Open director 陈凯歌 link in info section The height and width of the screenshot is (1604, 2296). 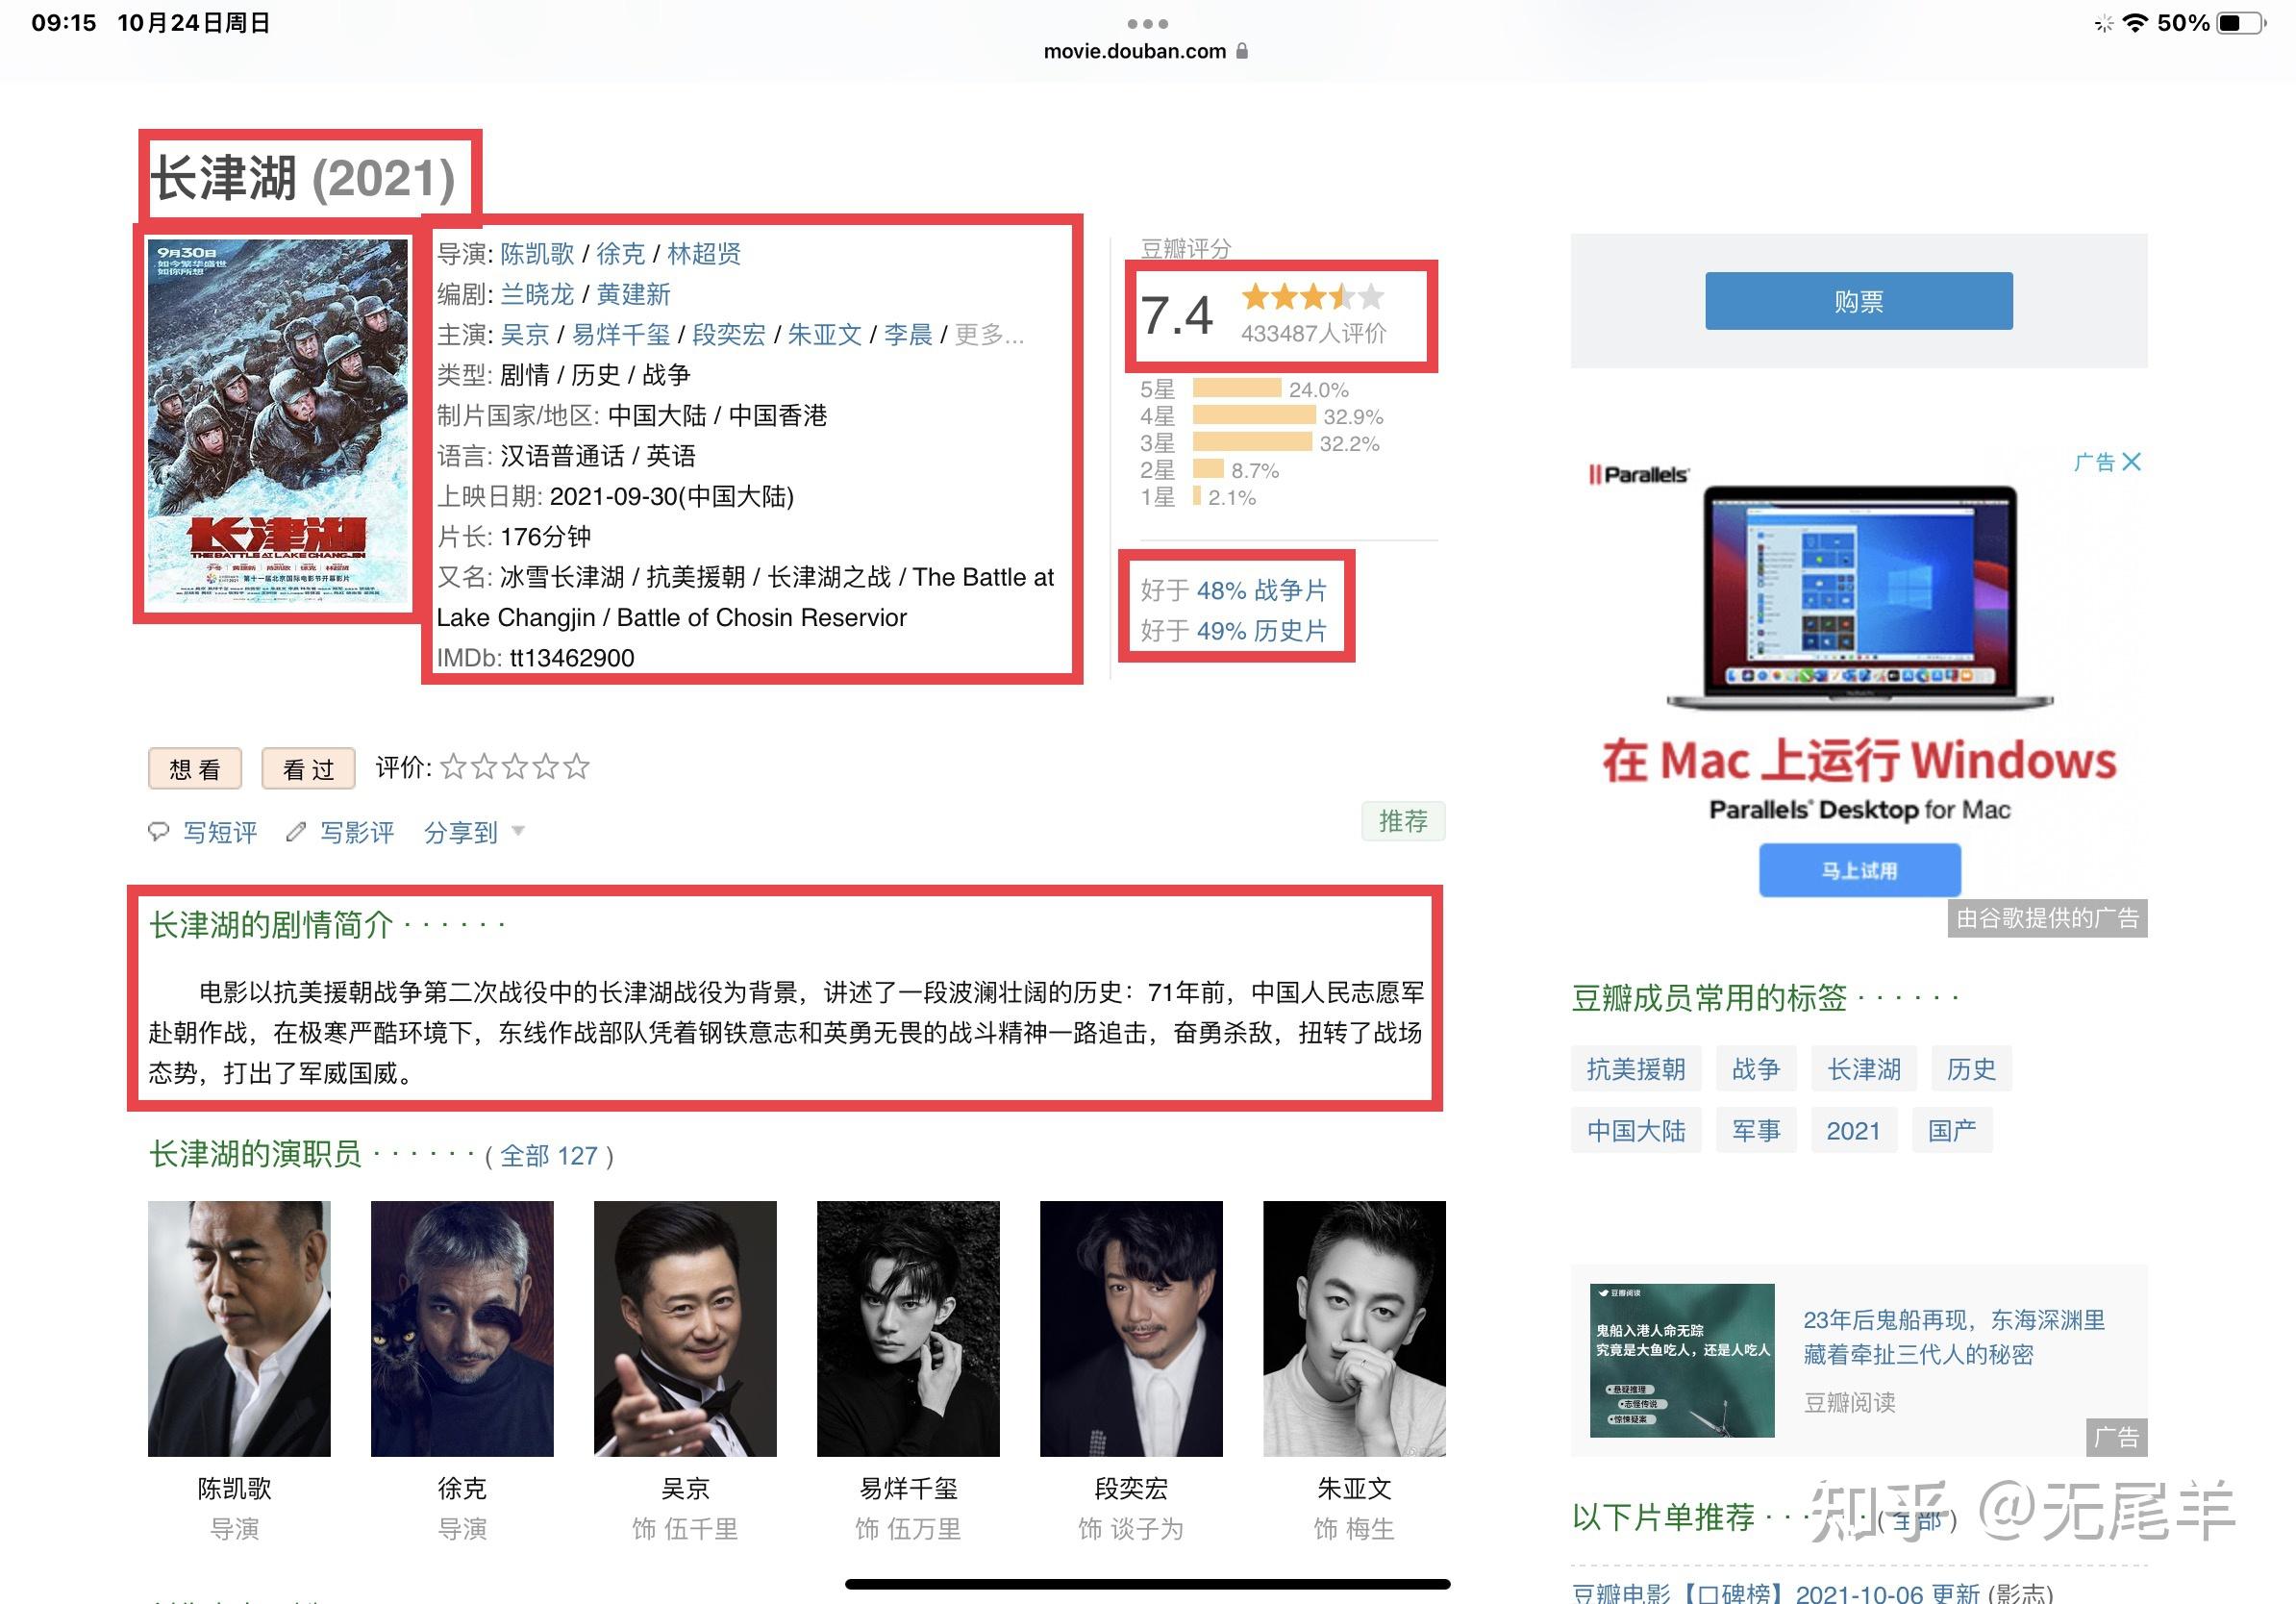537,254
